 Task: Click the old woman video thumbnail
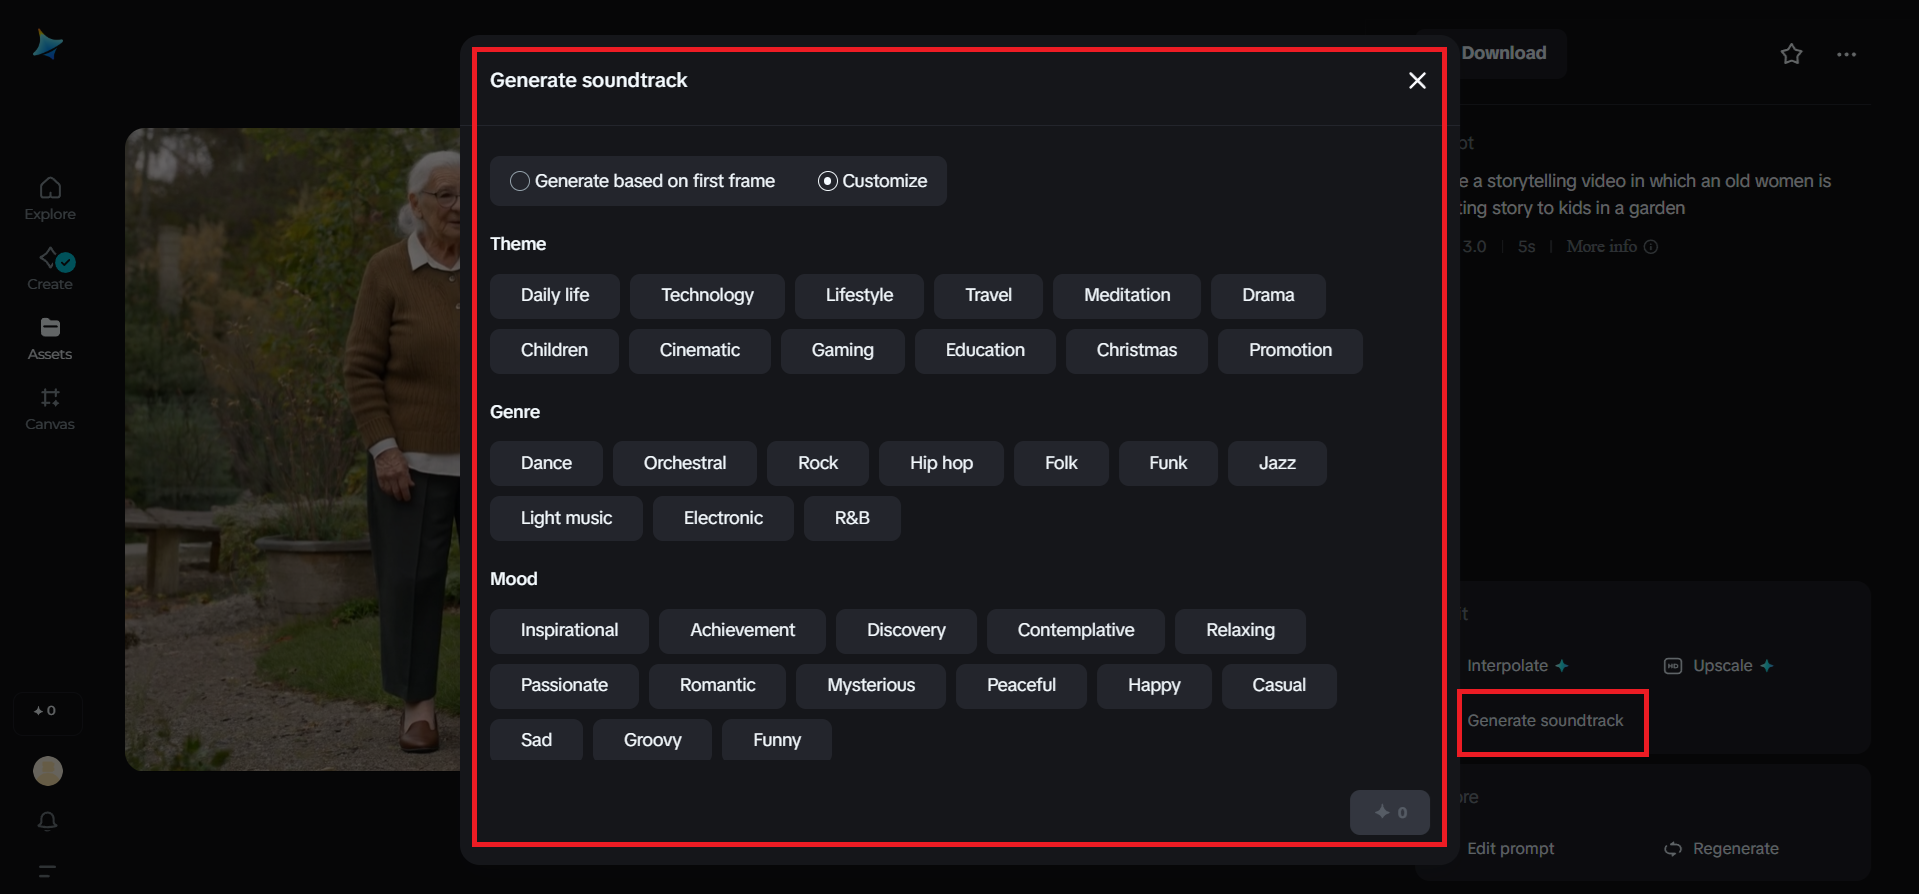click(292, 449)
